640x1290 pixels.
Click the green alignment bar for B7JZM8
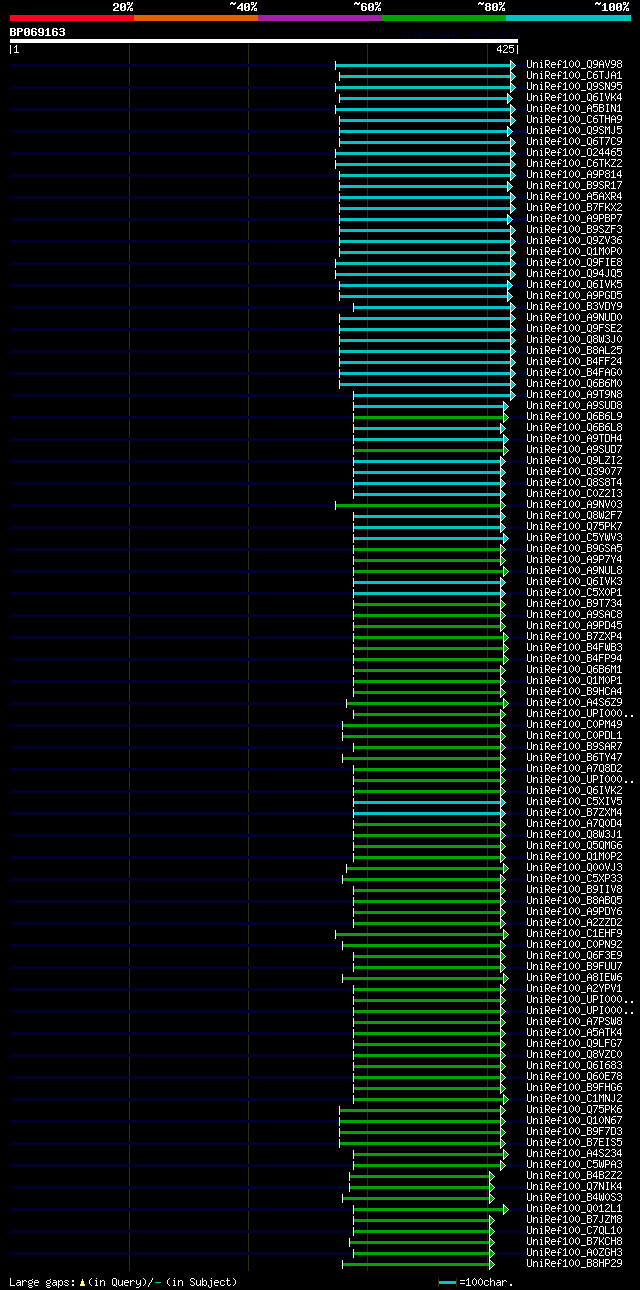[x=423, y=1219]
